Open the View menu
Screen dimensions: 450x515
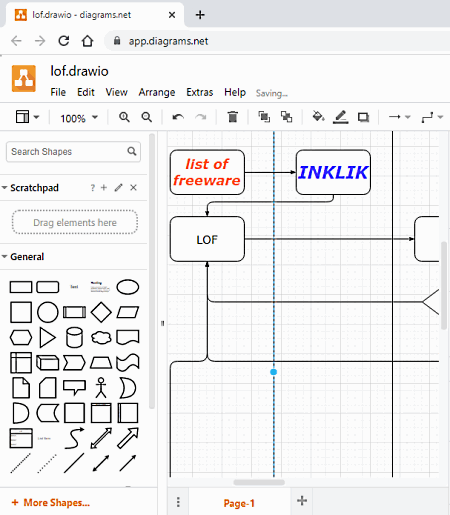116,92
